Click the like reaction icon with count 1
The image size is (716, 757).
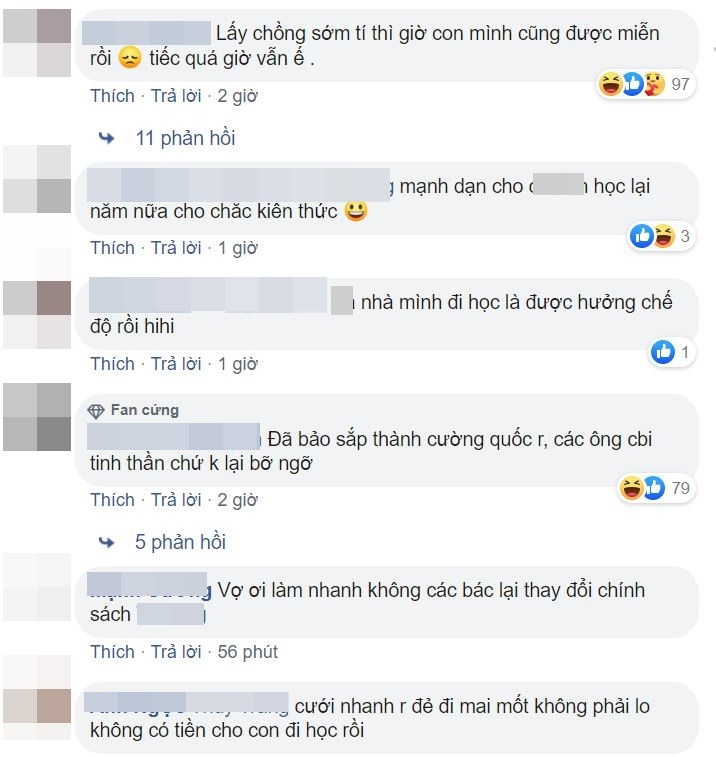point(663,352)
